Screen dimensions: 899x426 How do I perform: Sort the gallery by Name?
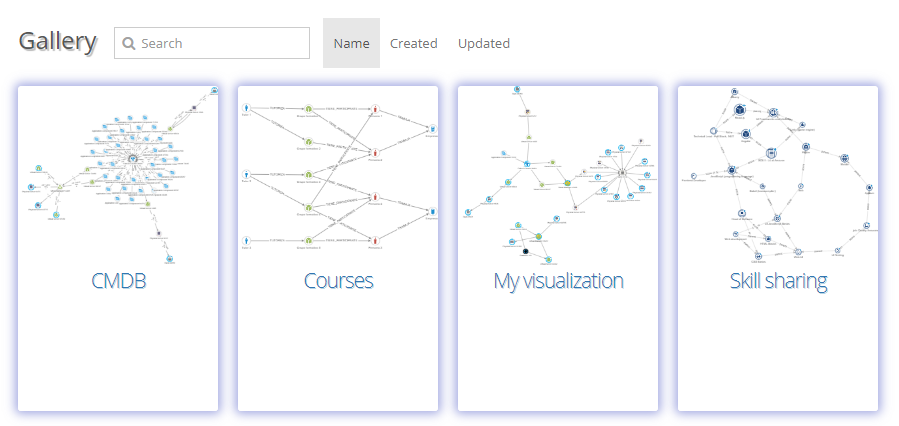[x=351, y=44]
